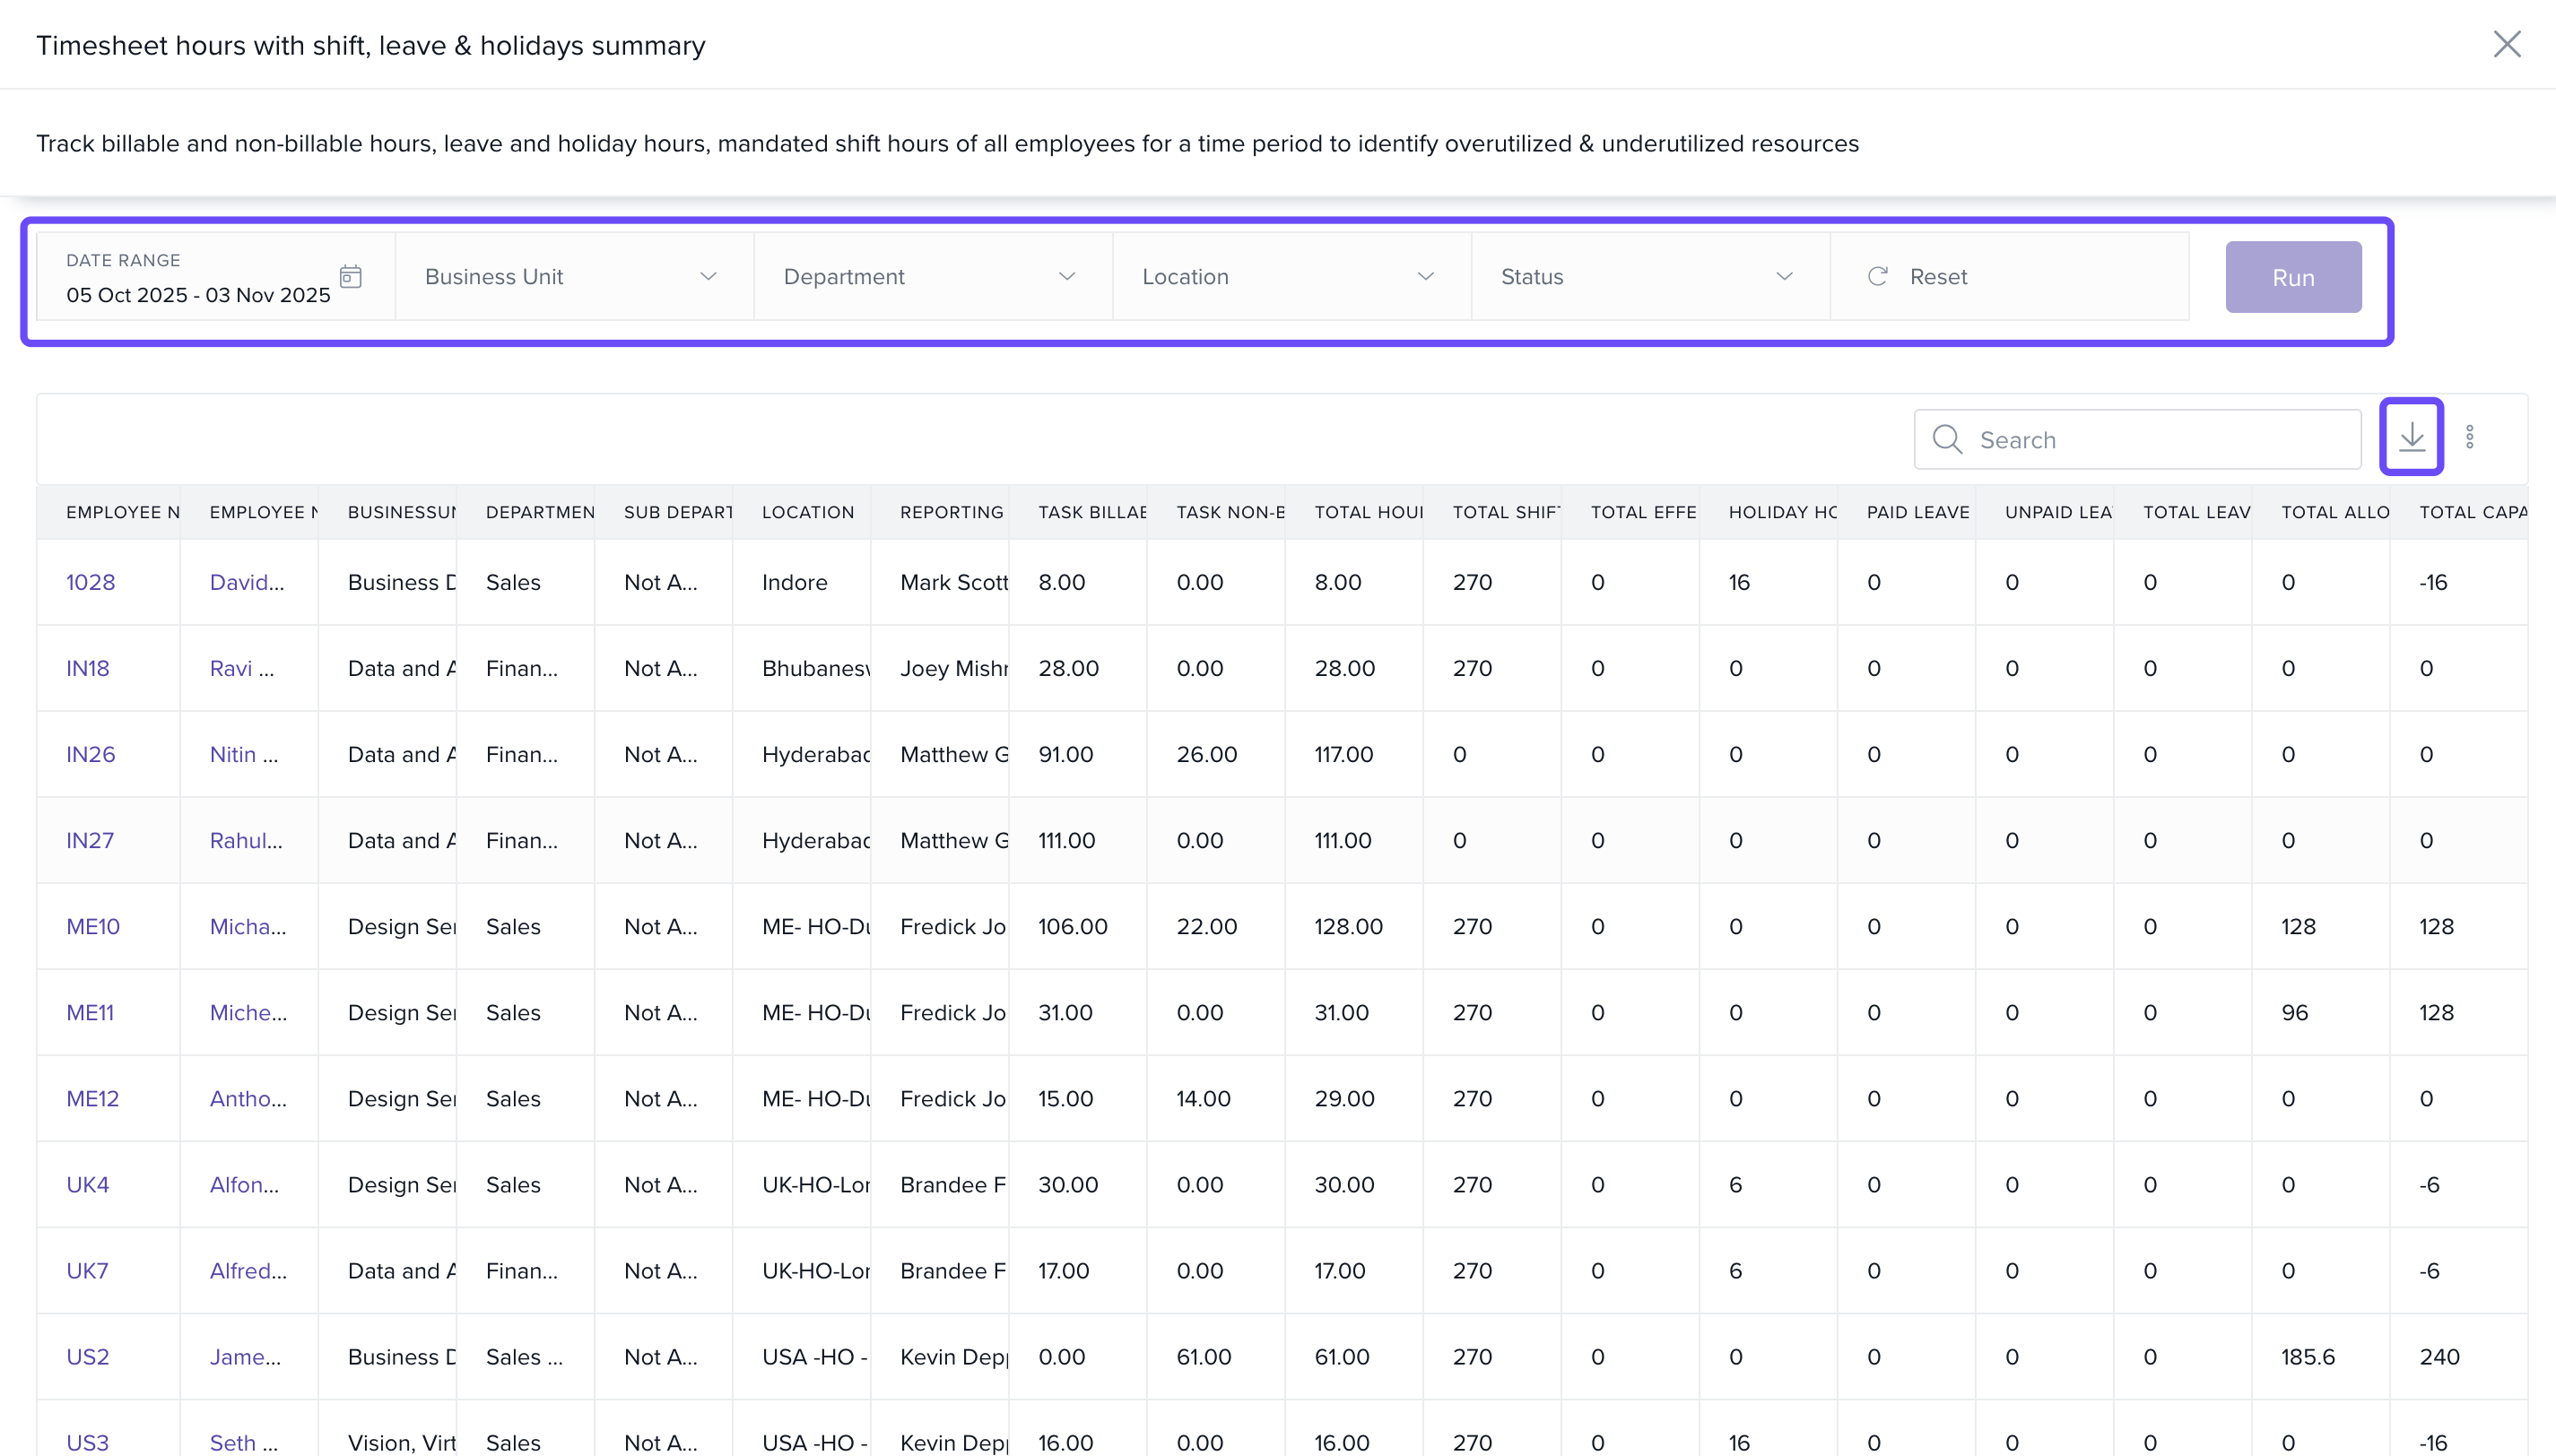Click the Reset refresh icon

tap(1877, 276)
